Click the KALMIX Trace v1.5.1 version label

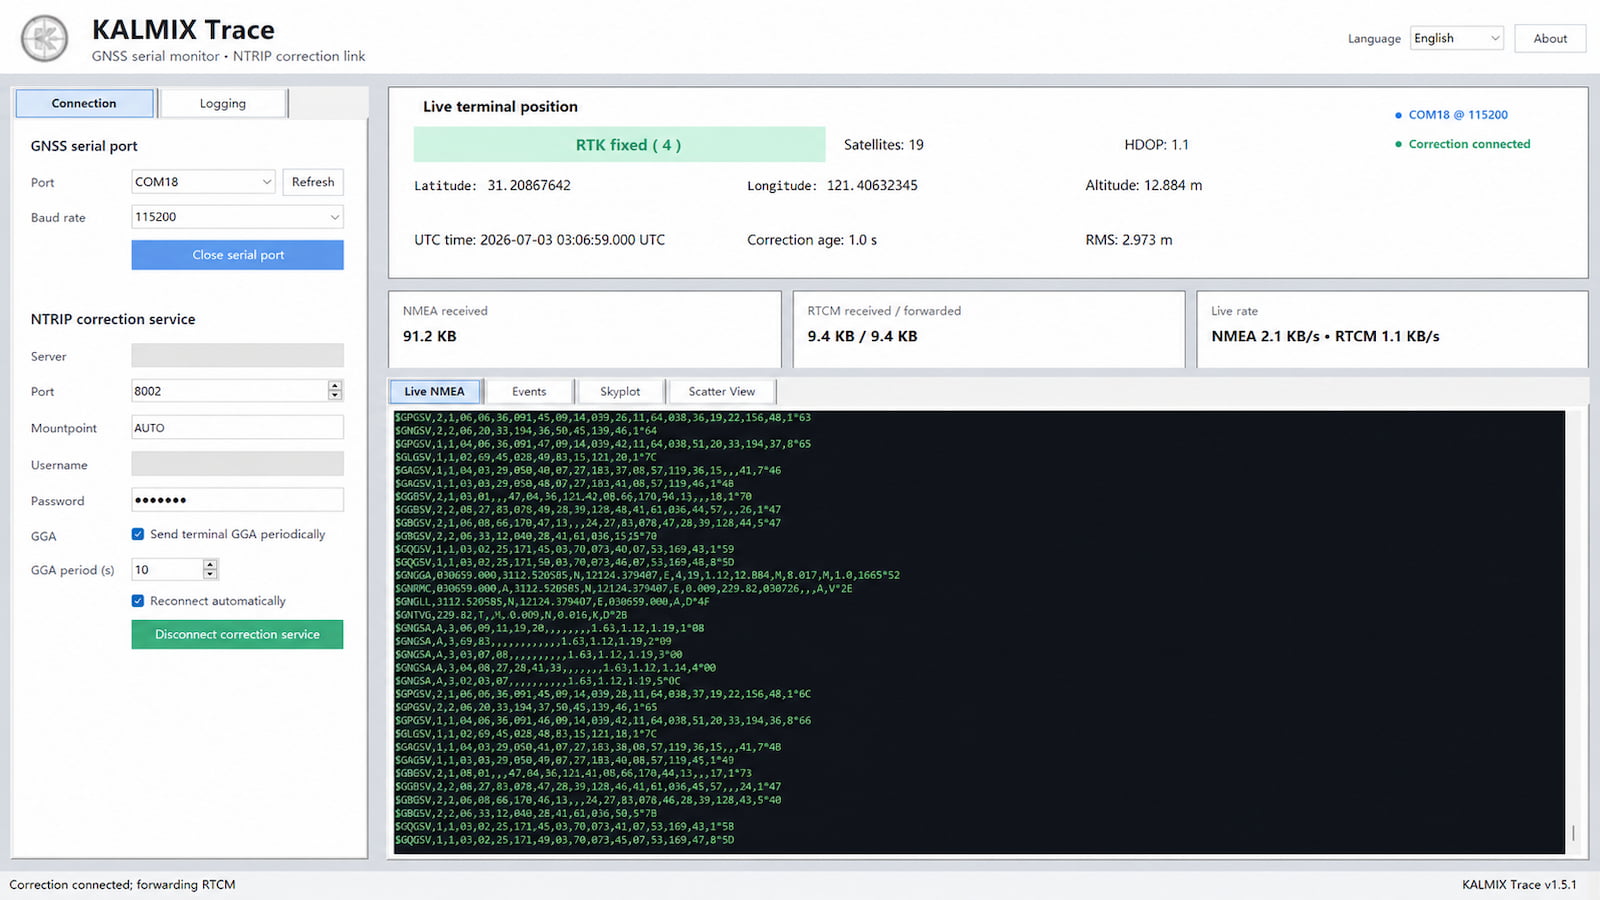(x=1519, y=885)
